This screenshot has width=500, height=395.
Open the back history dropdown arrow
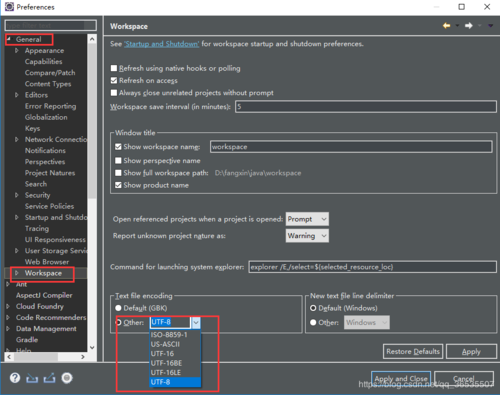(x=457, y=26)
